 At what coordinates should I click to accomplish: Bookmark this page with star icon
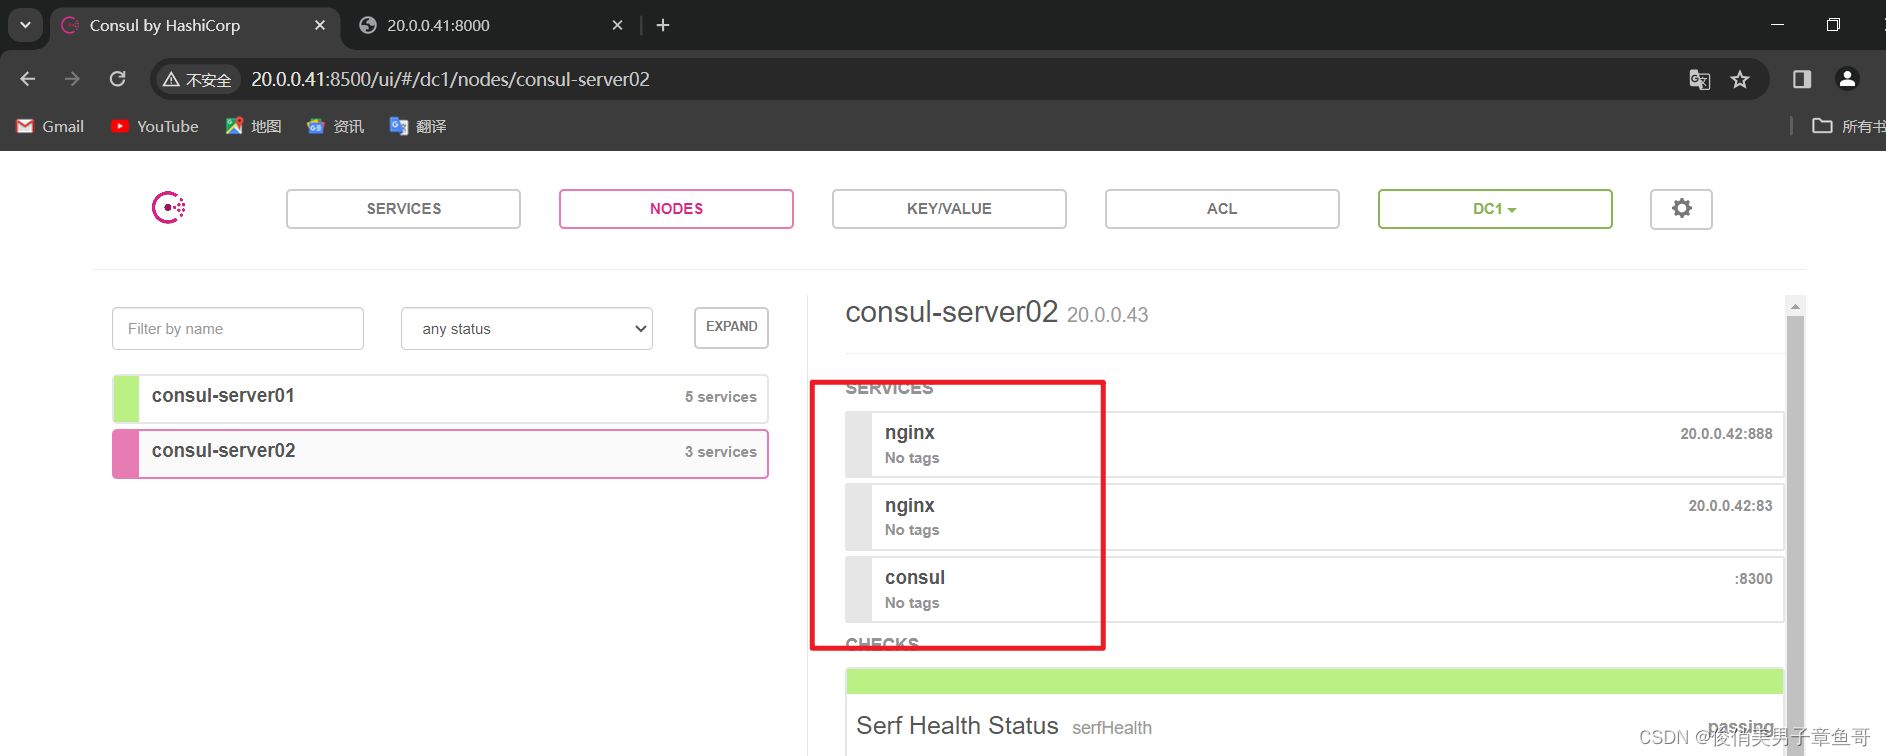1740,79
